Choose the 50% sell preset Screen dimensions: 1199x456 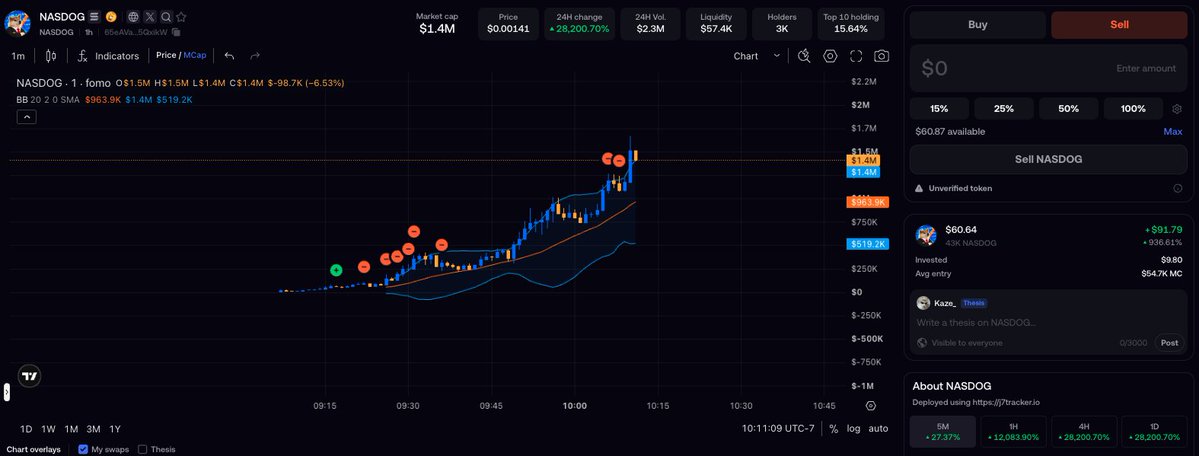(x=1068, y=109)
